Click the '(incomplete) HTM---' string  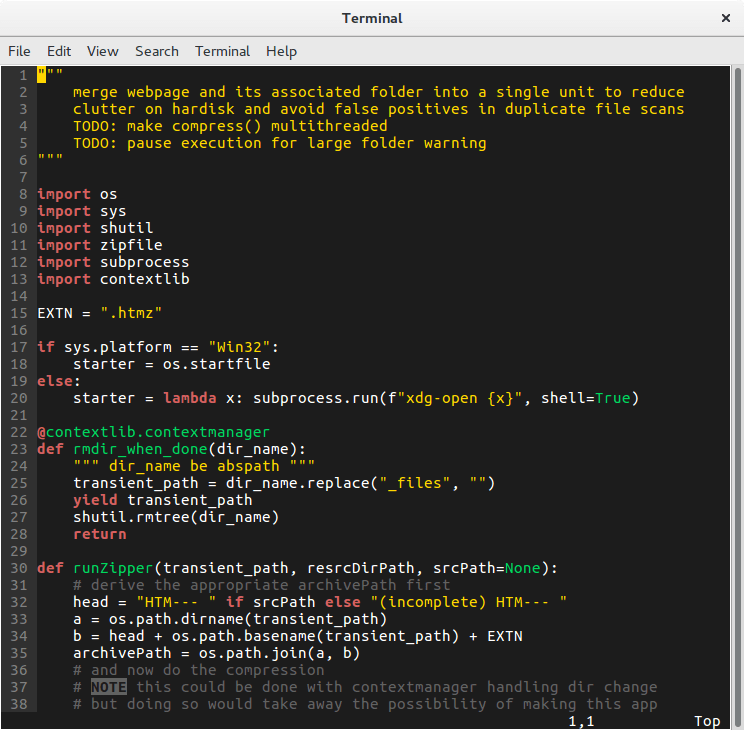point(469,602)
